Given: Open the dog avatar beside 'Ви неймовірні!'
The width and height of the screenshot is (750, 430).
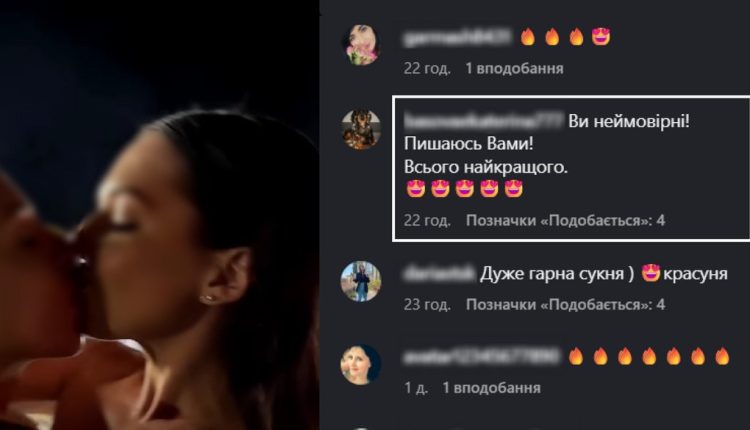Looking at the screenshot, I should coord(361,129).
